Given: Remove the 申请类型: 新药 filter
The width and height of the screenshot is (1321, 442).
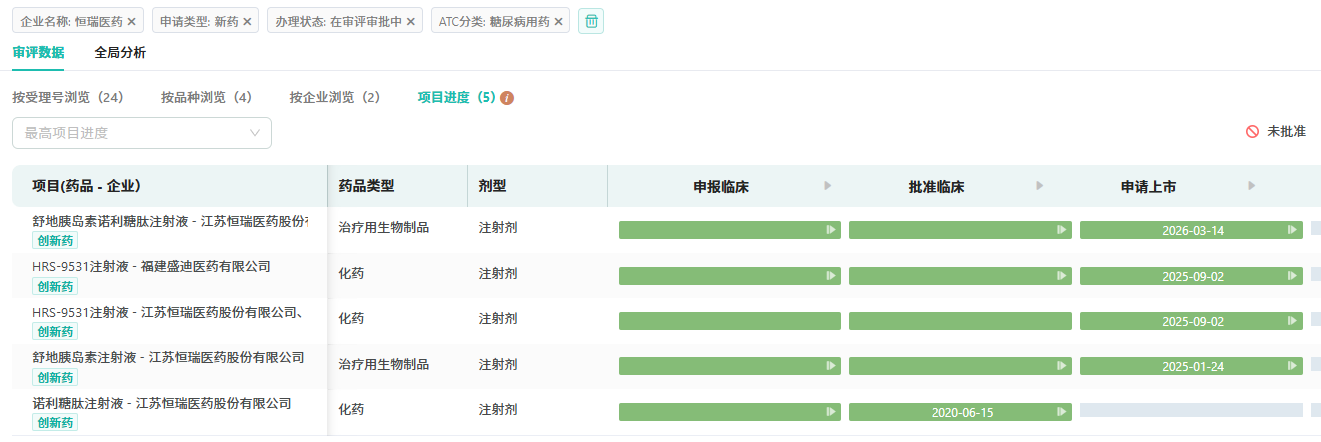Looking at the screenshot, I should pos(248,21).
